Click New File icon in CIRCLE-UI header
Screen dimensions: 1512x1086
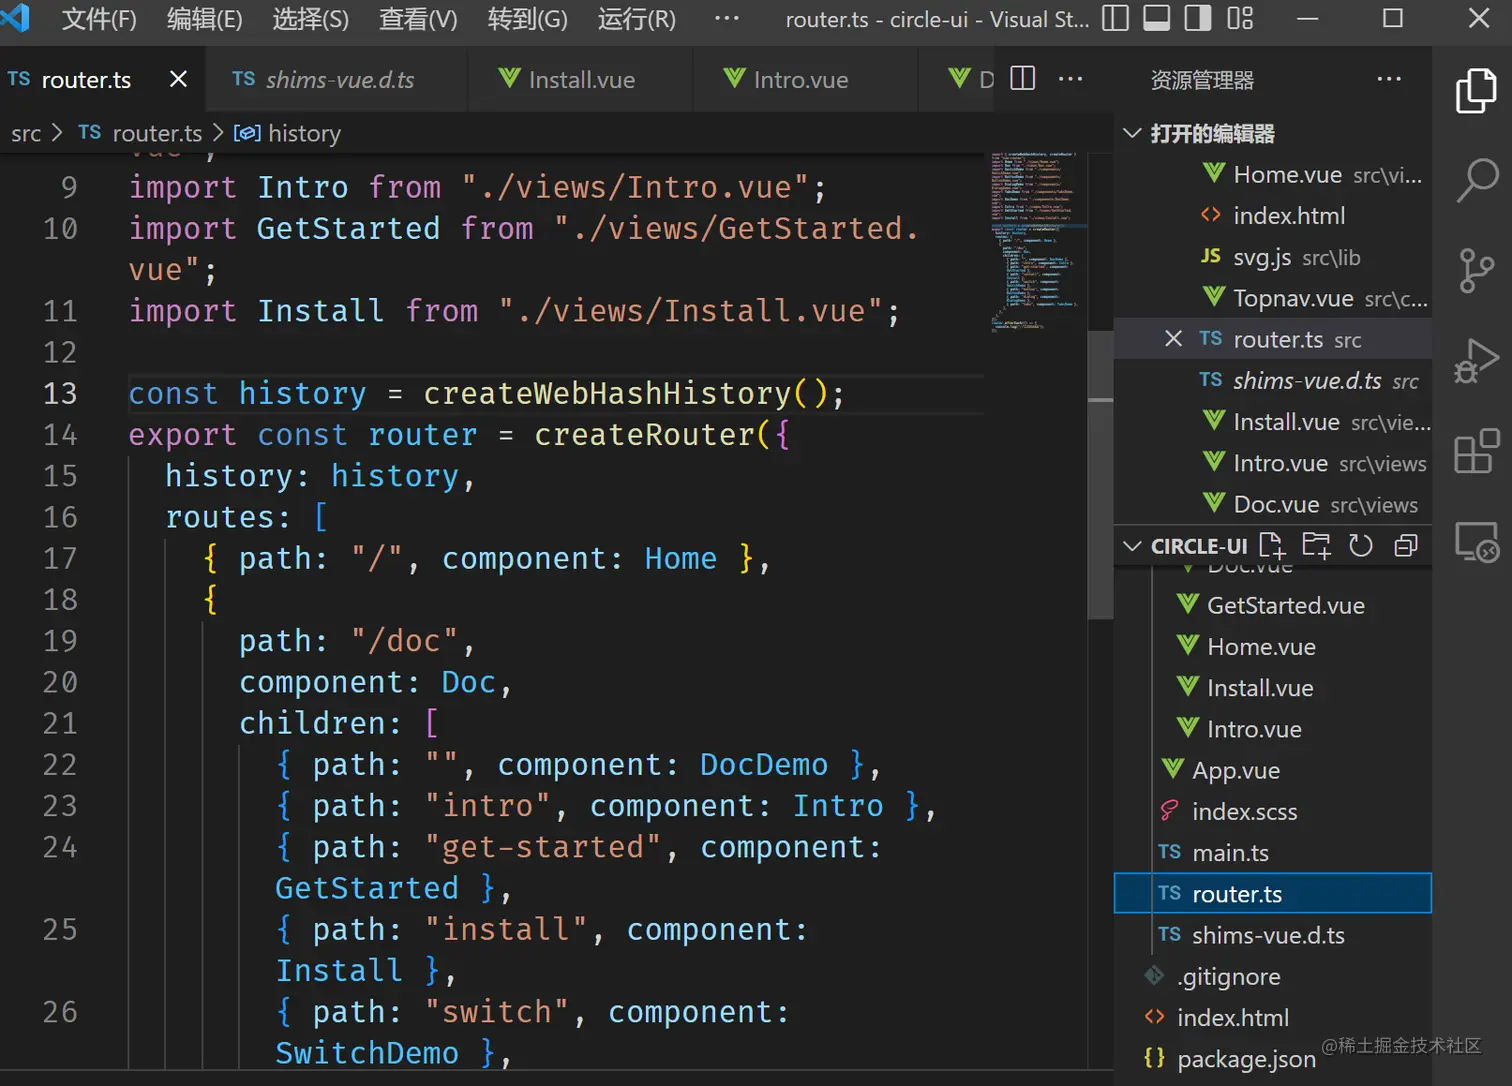(x=1272, y=545)
